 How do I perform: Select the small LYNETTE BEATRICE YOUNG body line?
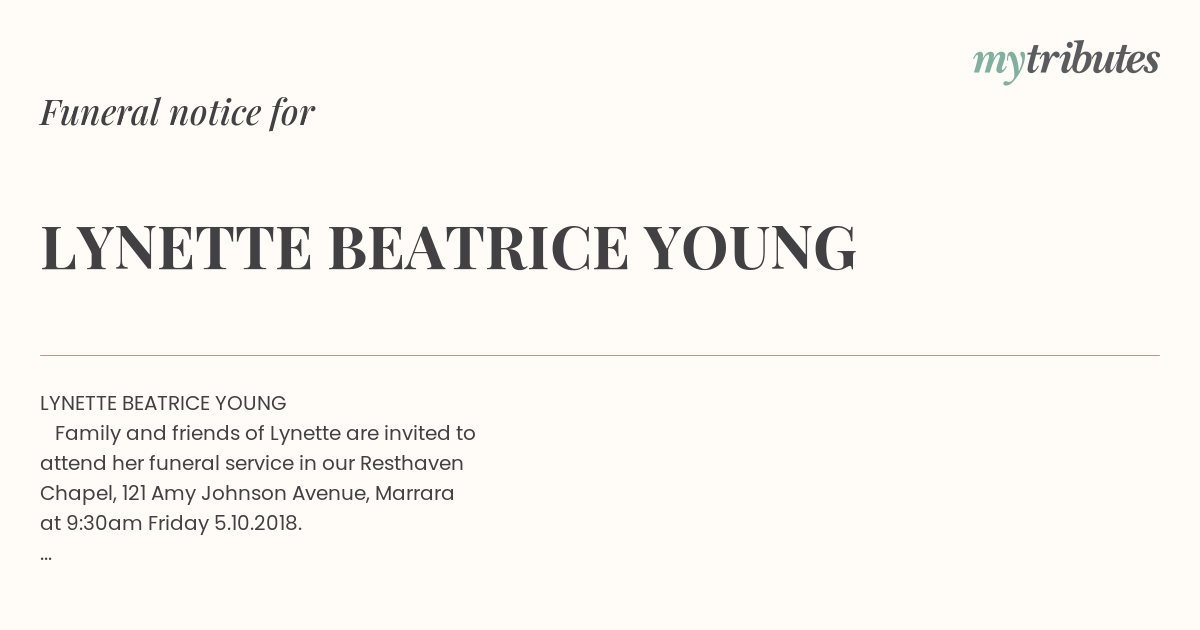[163, 403]
